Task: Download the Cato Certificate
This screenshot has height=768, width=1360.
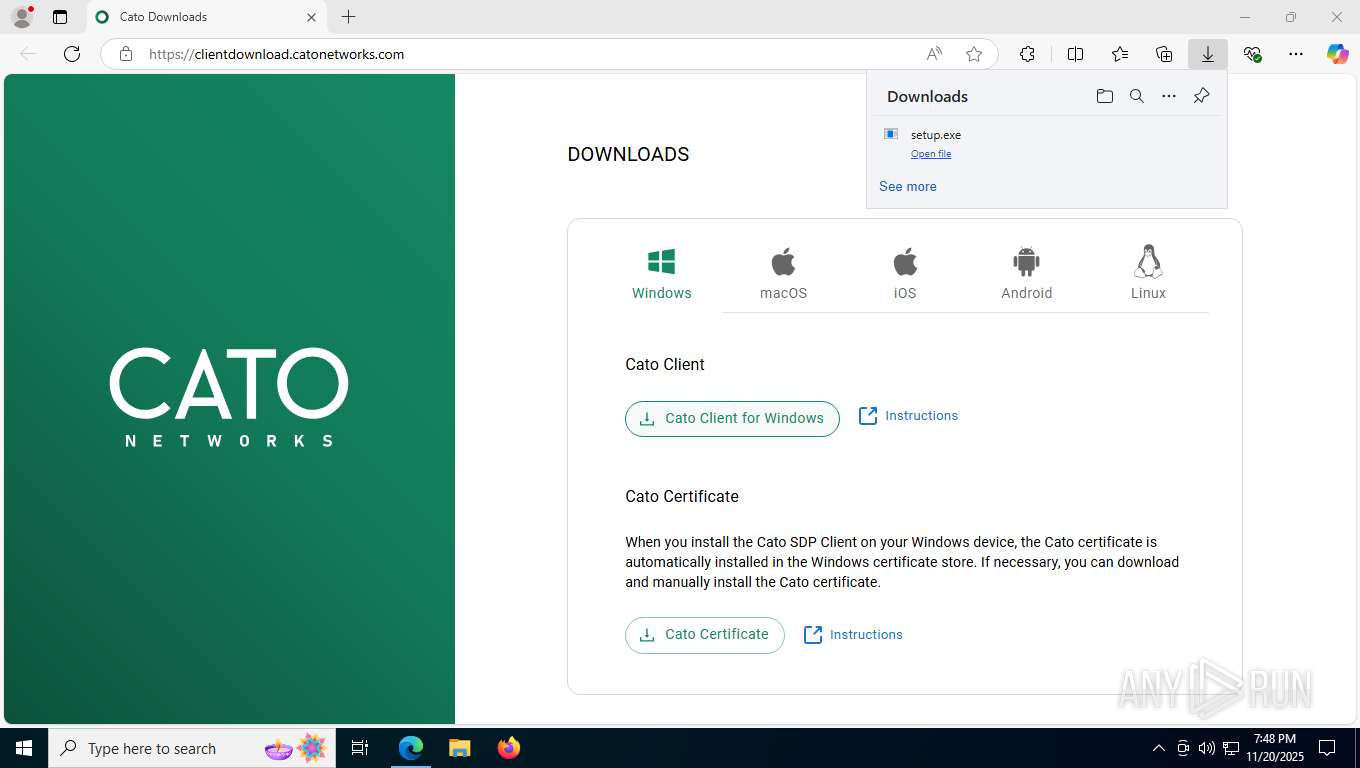Action: (x=705, y=635)
